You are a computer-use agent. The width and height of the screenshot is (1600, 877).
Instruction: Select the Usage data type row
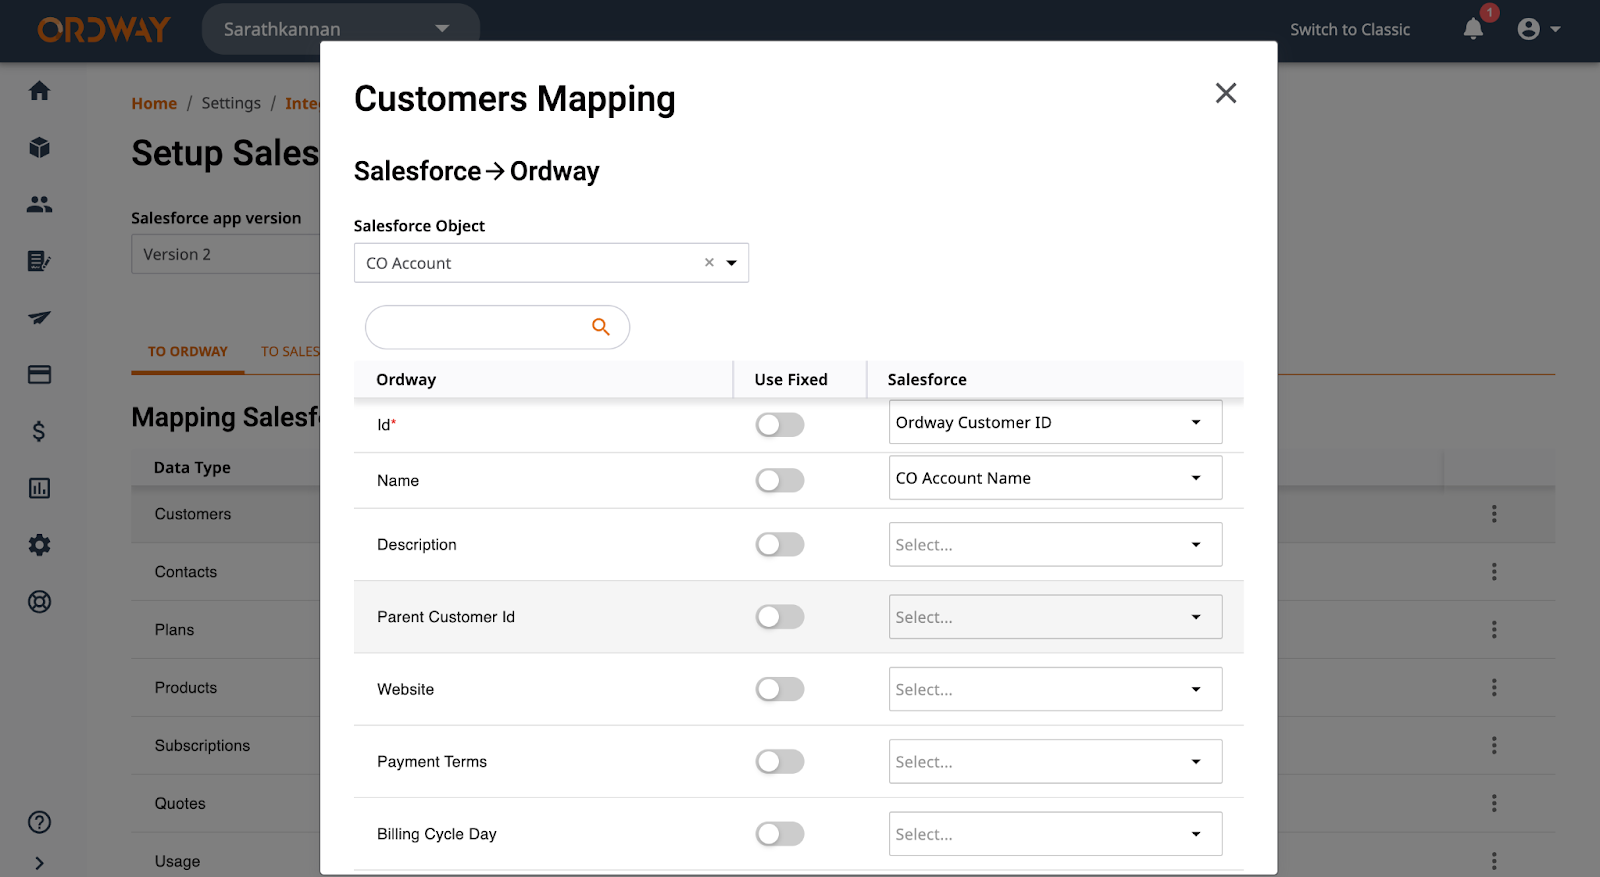coord(178,861)
